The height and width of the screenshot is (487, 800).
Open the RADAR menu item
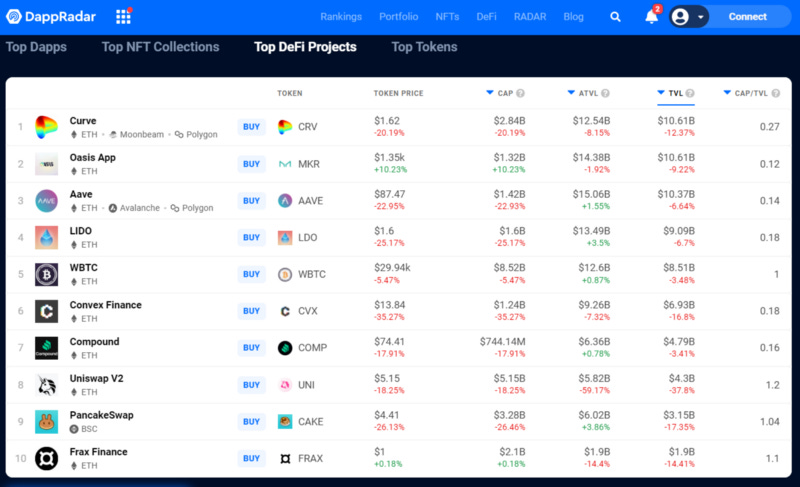[530, 17]
